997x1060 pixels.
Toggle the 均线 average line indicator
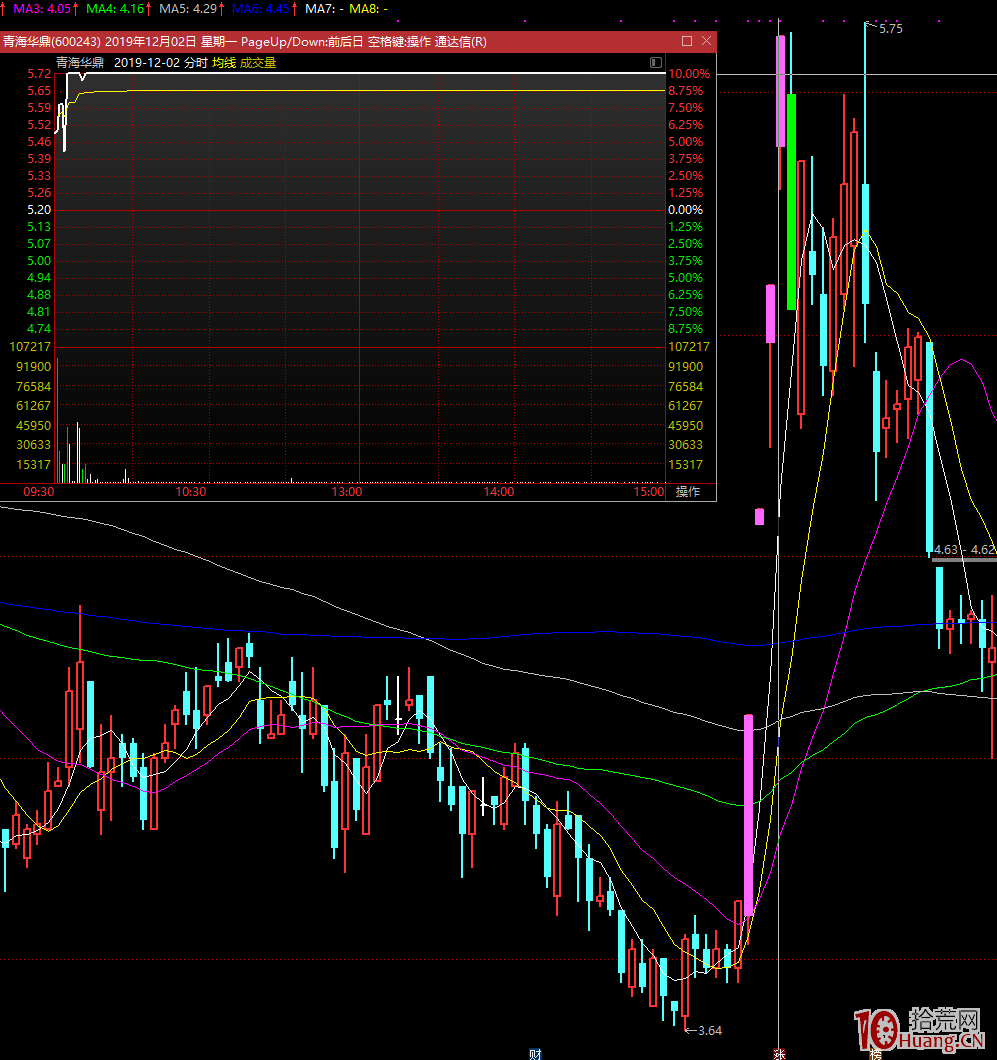[x=224, y=62]
